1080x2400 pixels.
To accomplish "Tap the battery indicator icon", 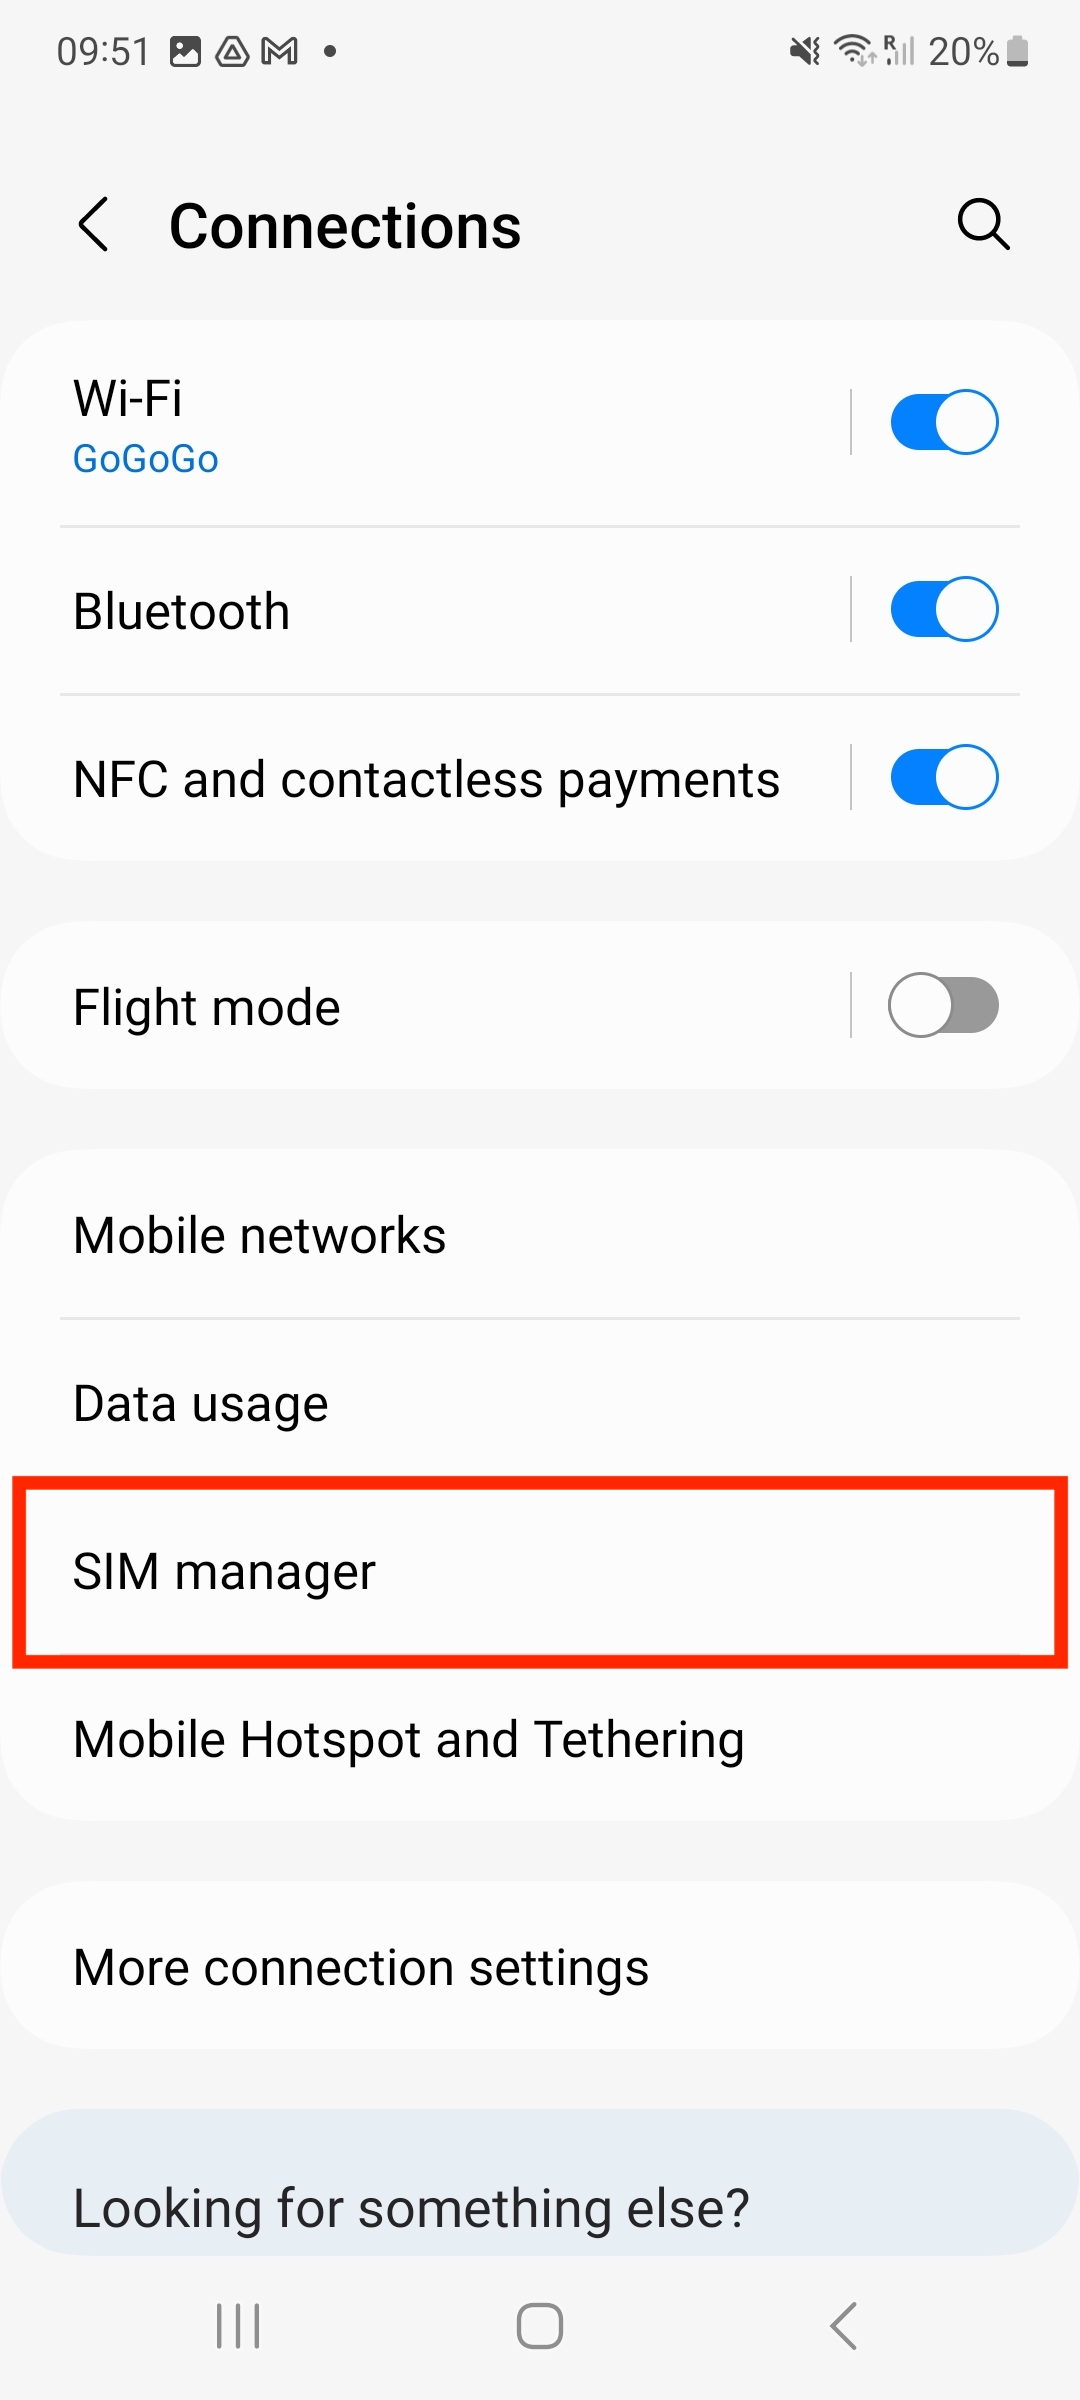I will click(x=1018, y=51).
